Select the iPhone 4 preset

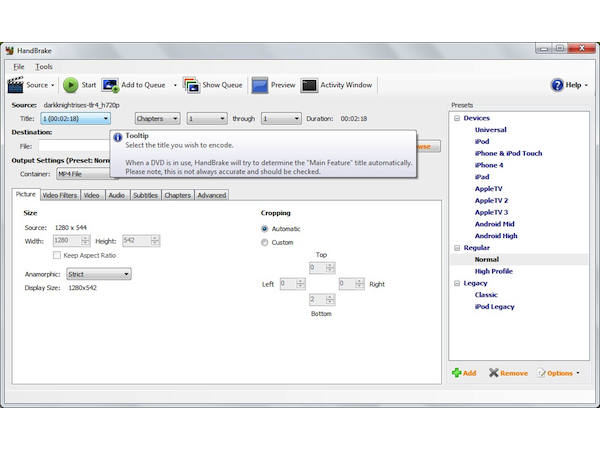point(489,165)
